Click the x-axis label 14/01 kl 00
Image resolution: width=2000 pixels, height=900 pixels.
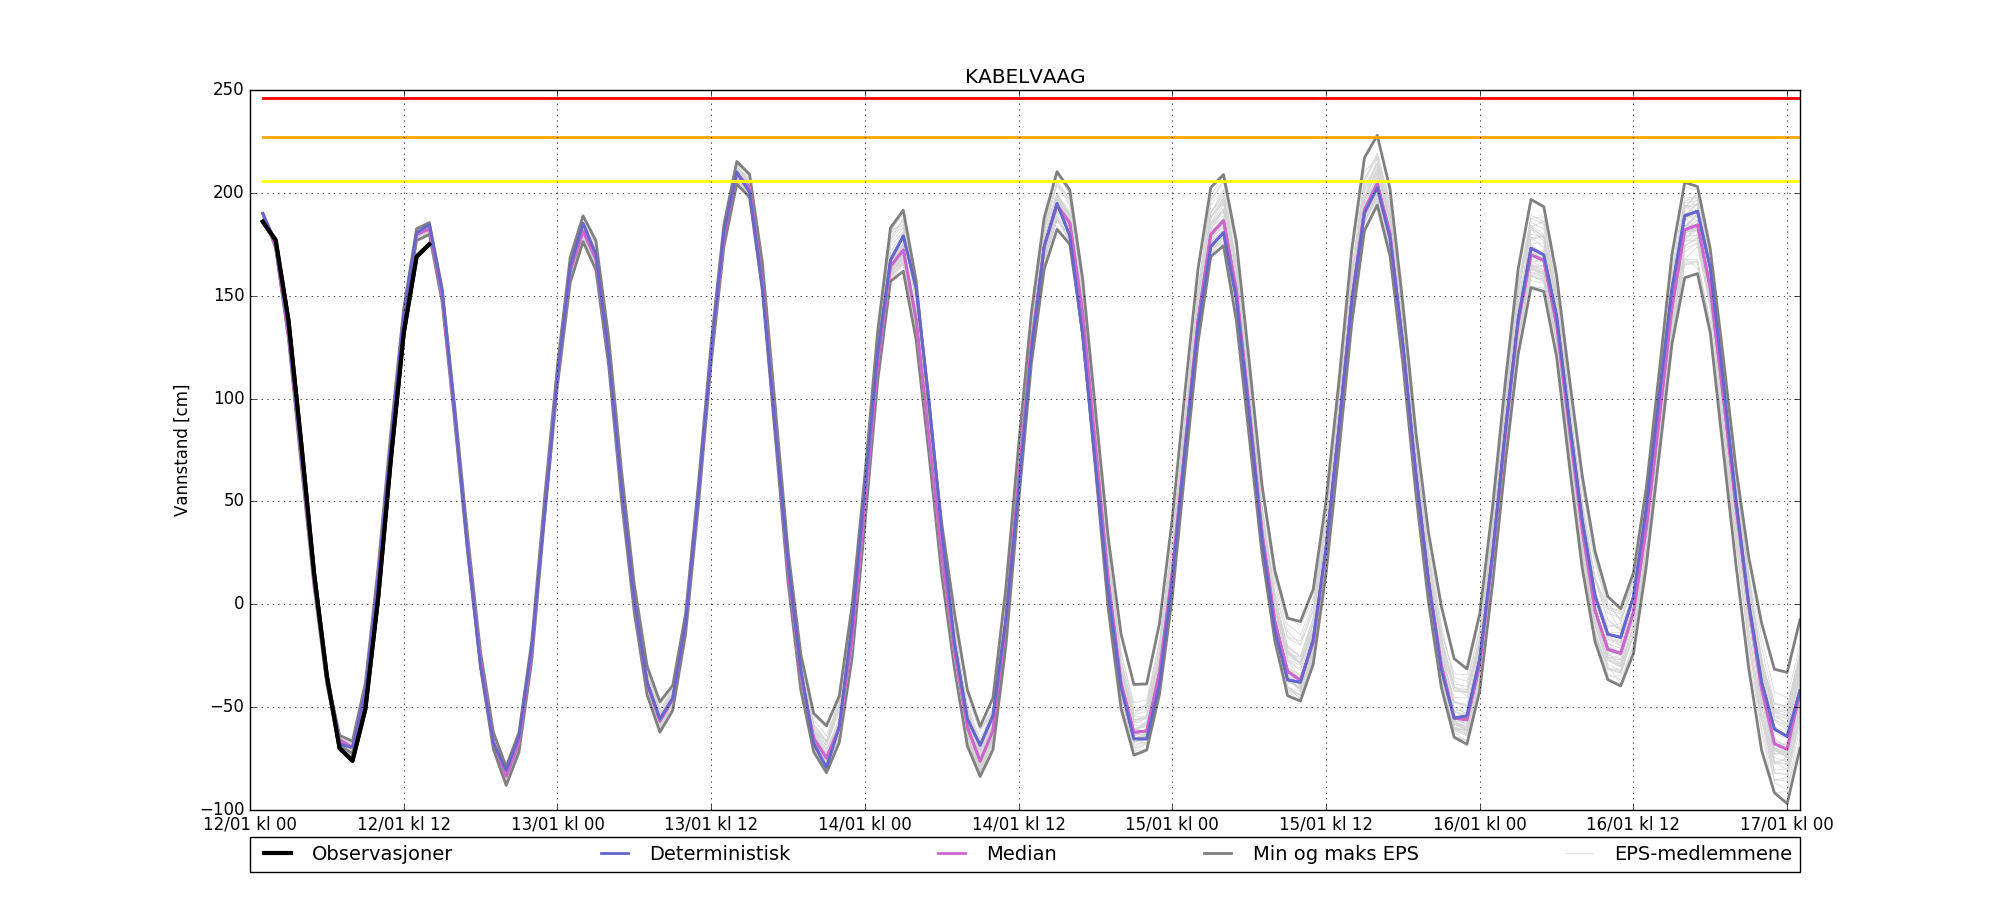click(865, 825)
